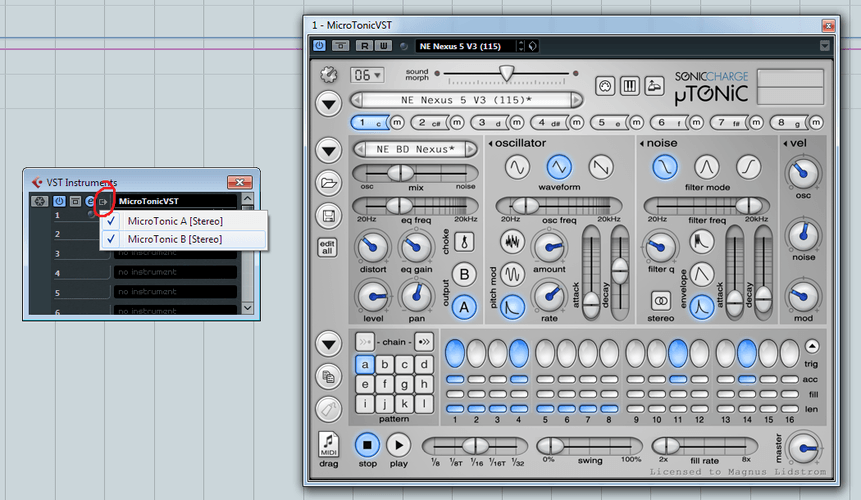Click slot 4 no instrument field
The height and width of the screenshot is (500, 861).
(x=176, y=272)
